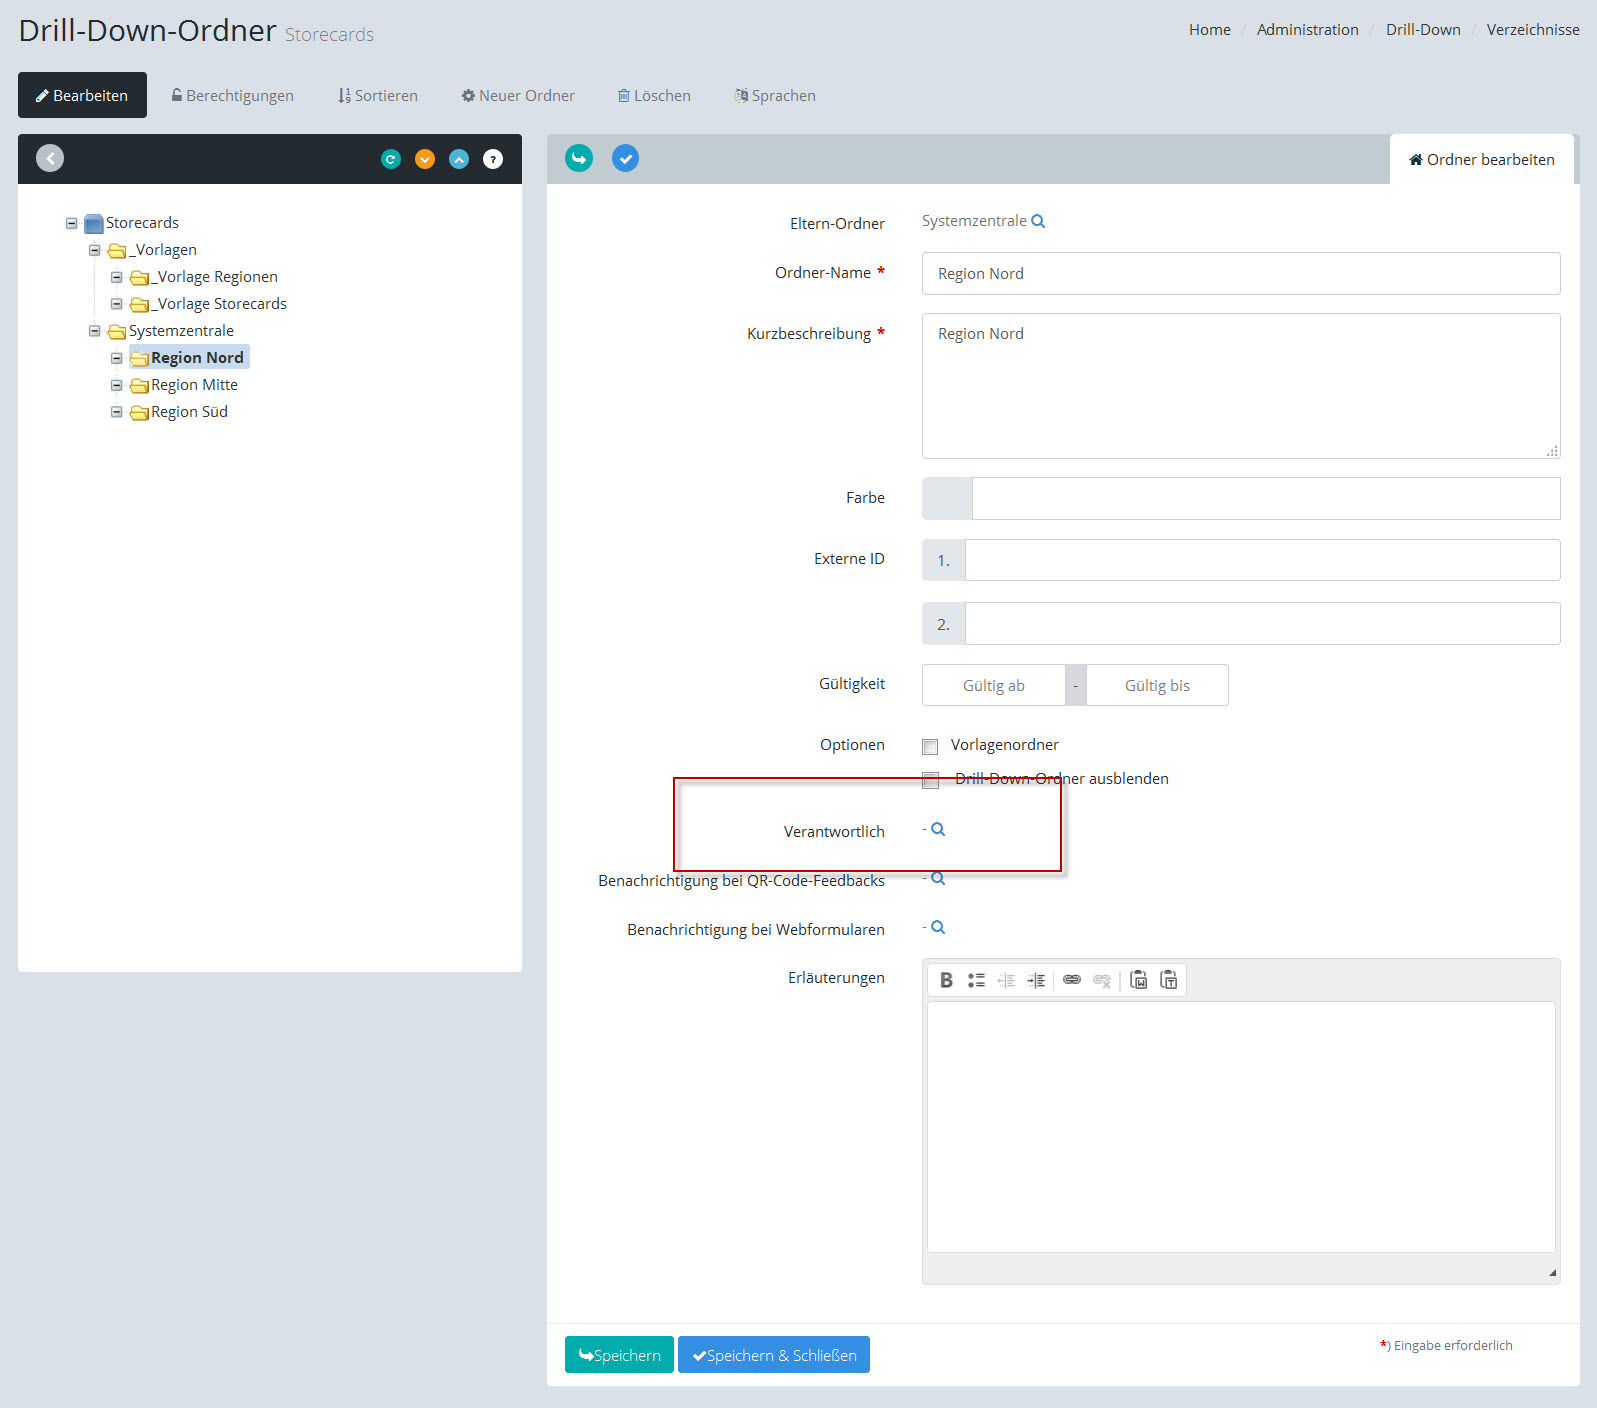
Task: Go to Administration breadcrumb link
Action: [1307, 30]
